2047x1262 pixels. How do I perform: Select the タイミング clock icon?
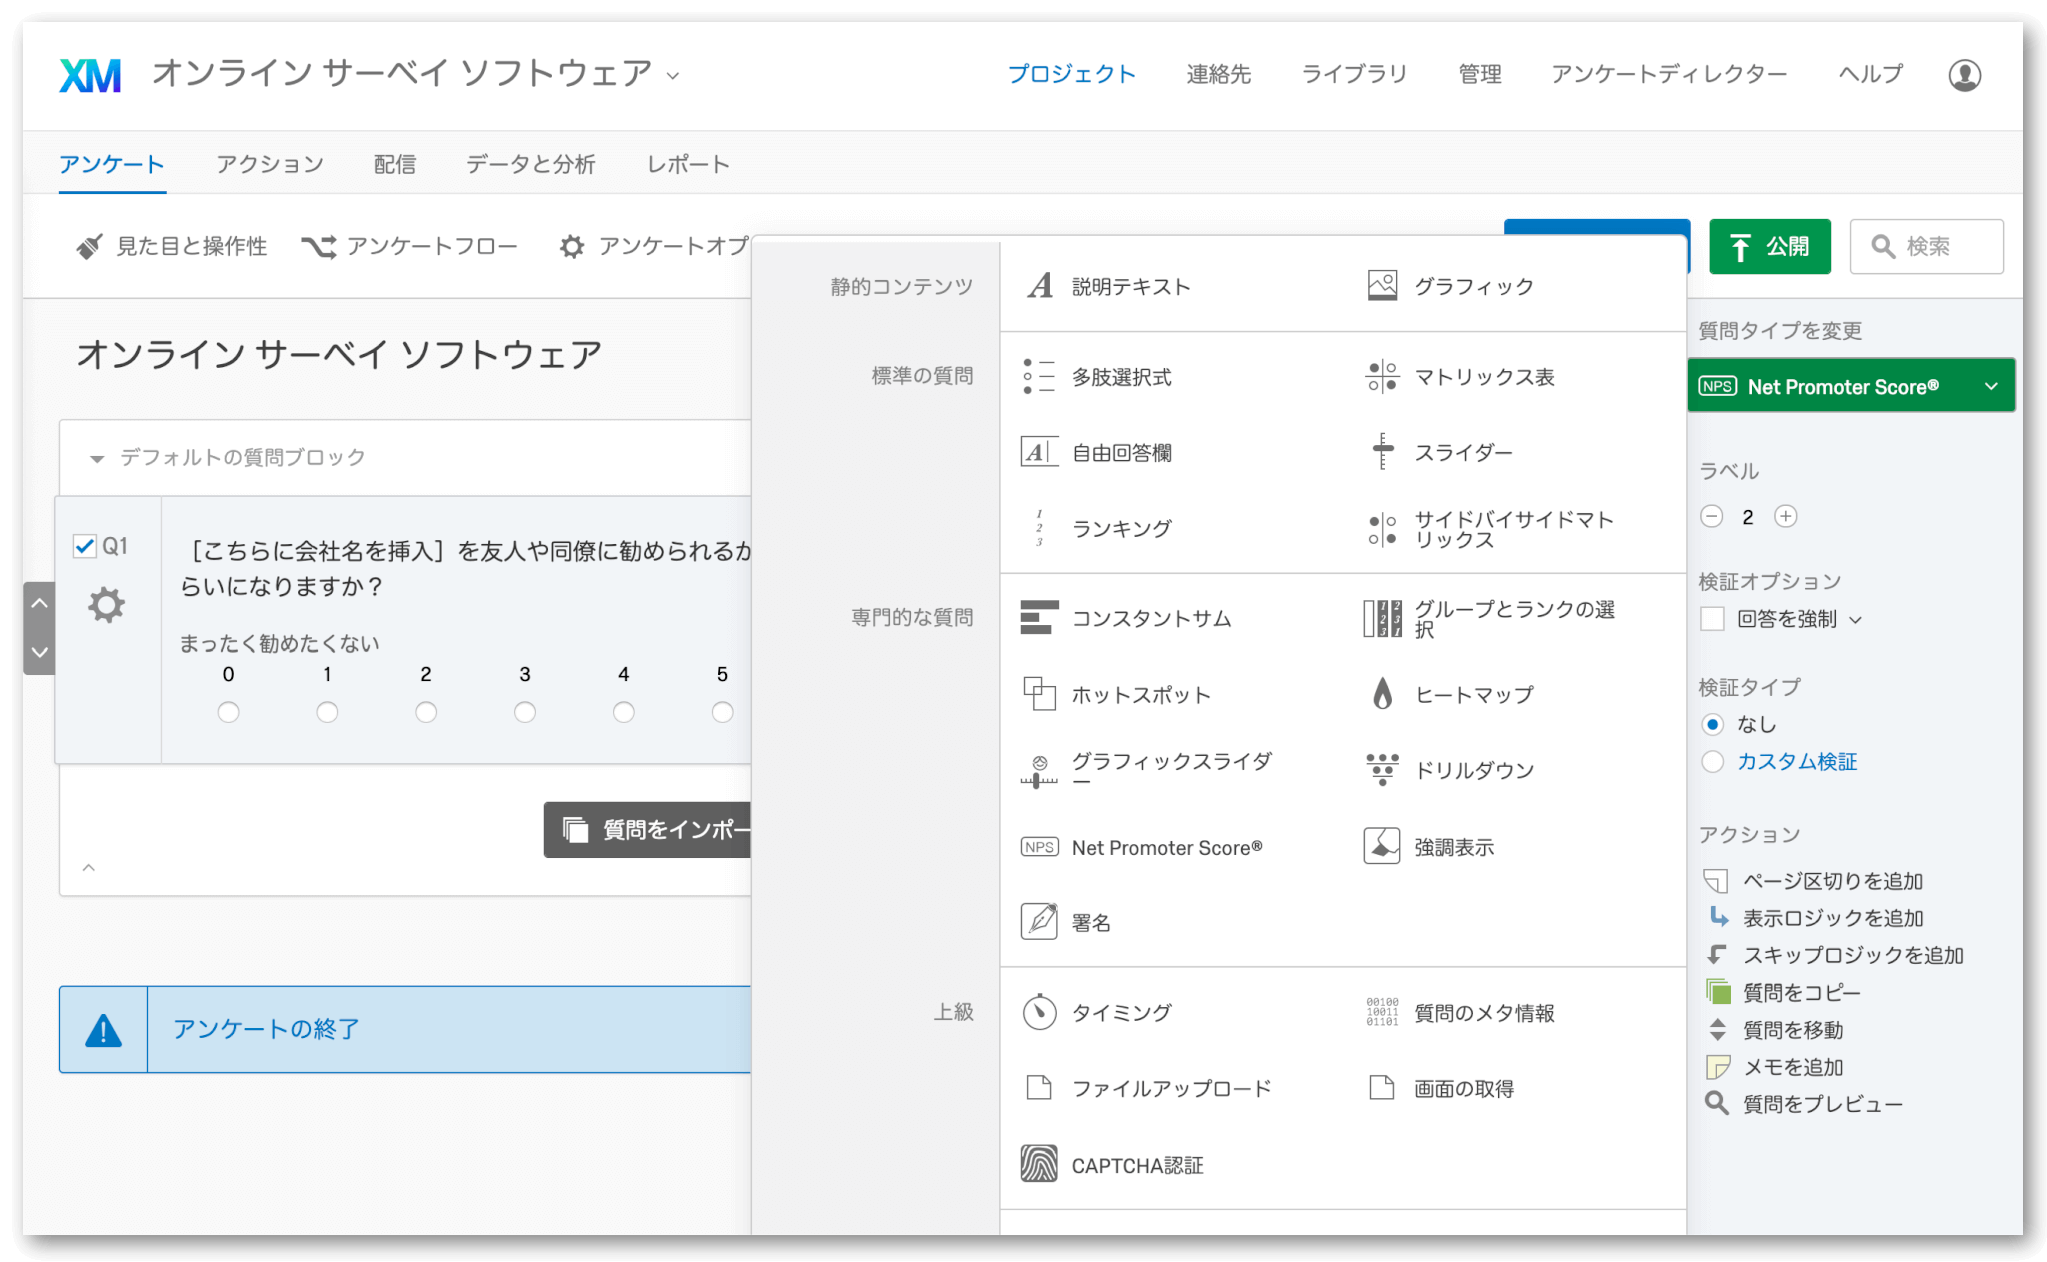1039,1012
